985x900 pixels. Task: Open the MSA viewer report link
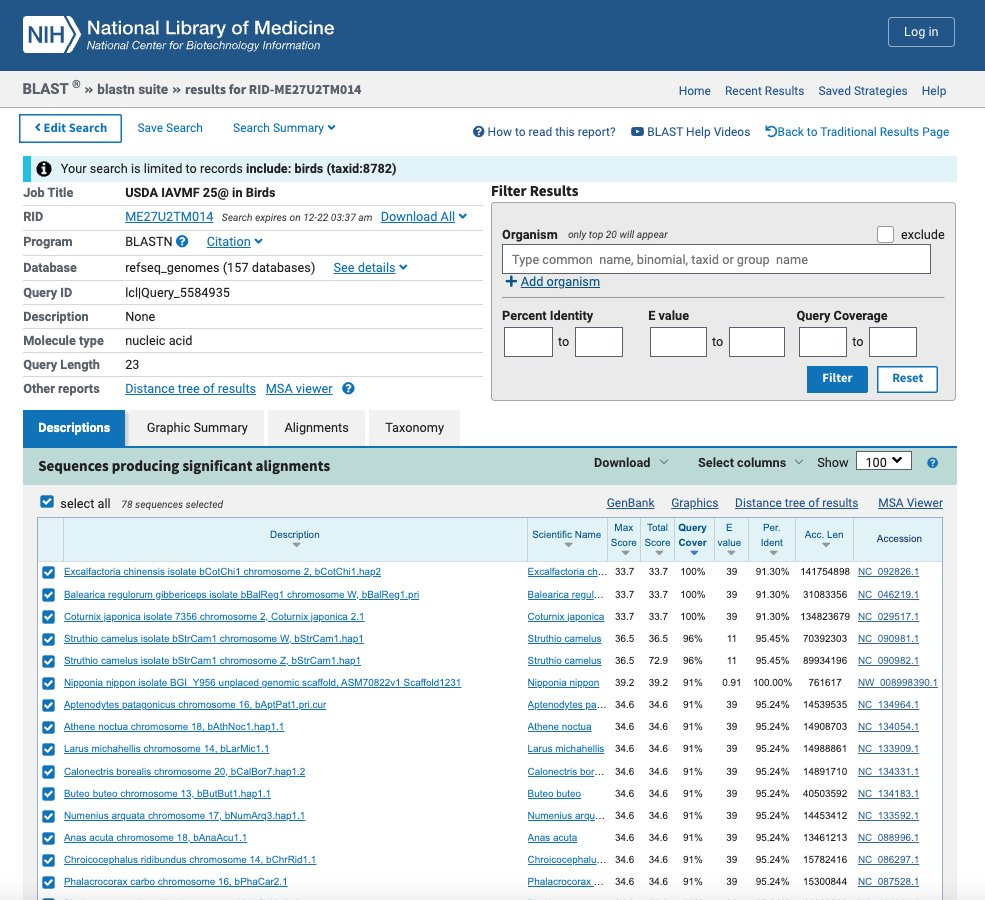tap(299, 389)
